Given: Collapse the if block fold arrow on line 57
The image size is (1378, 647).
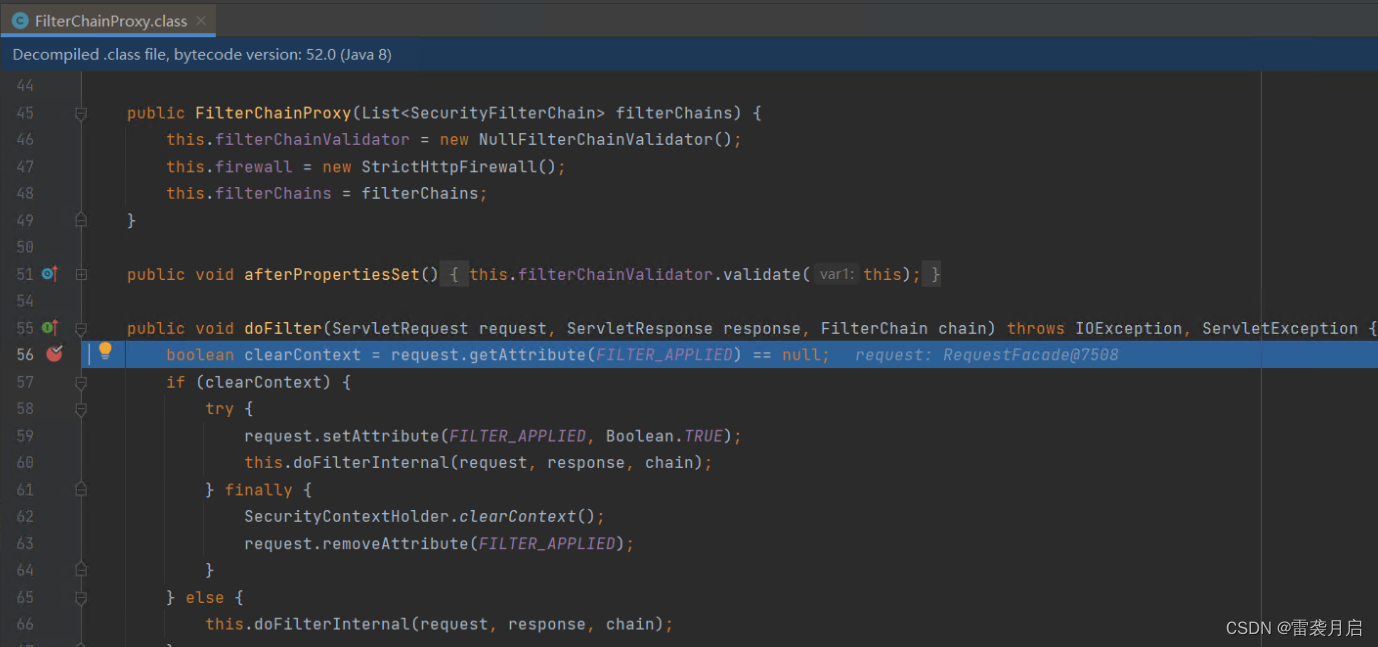Looking at the screenshot, I should click(81, 381).
